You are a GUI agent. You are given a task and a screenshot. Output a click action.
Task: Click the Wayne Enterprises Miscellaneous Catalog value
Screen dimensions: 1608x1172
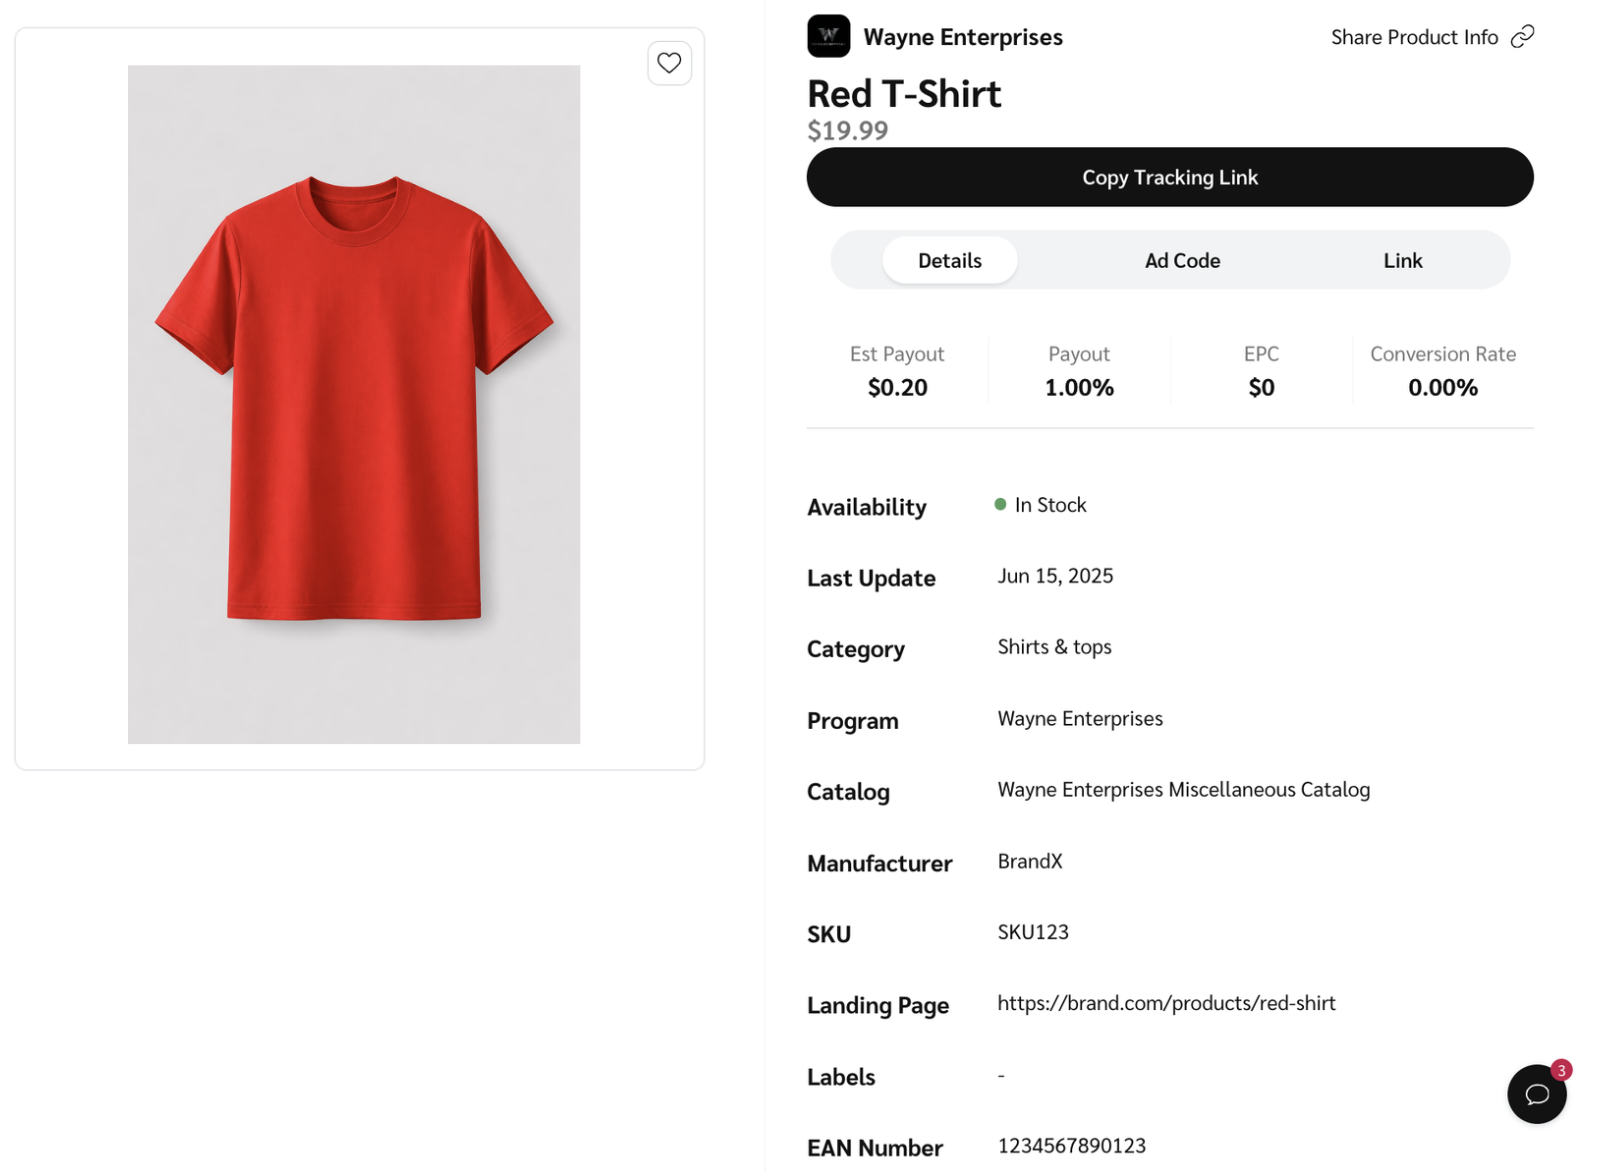coord(1183,790)
